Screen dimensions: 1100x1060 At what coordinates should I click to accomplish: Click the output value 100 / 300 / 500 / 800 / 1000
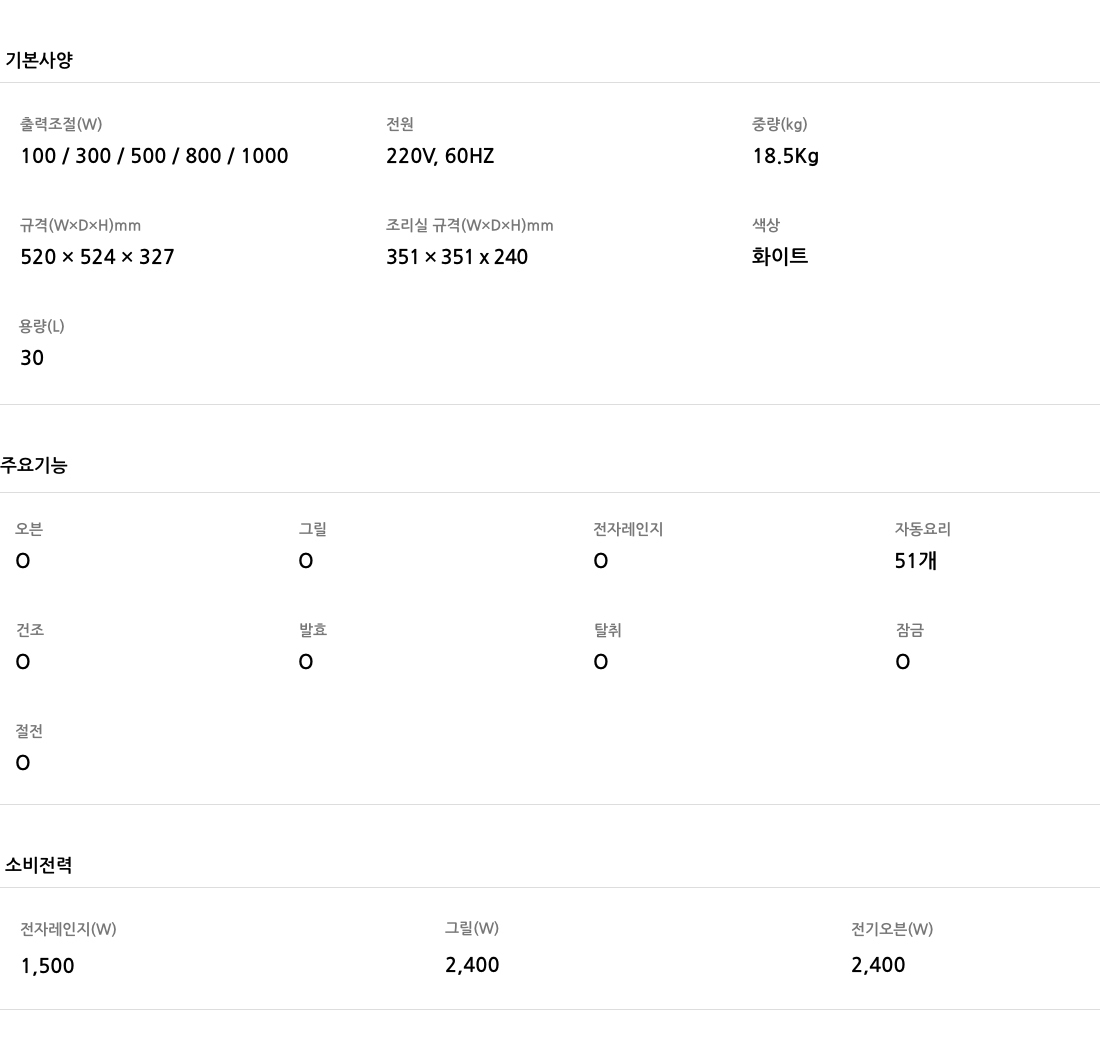[x=154, y=156]
